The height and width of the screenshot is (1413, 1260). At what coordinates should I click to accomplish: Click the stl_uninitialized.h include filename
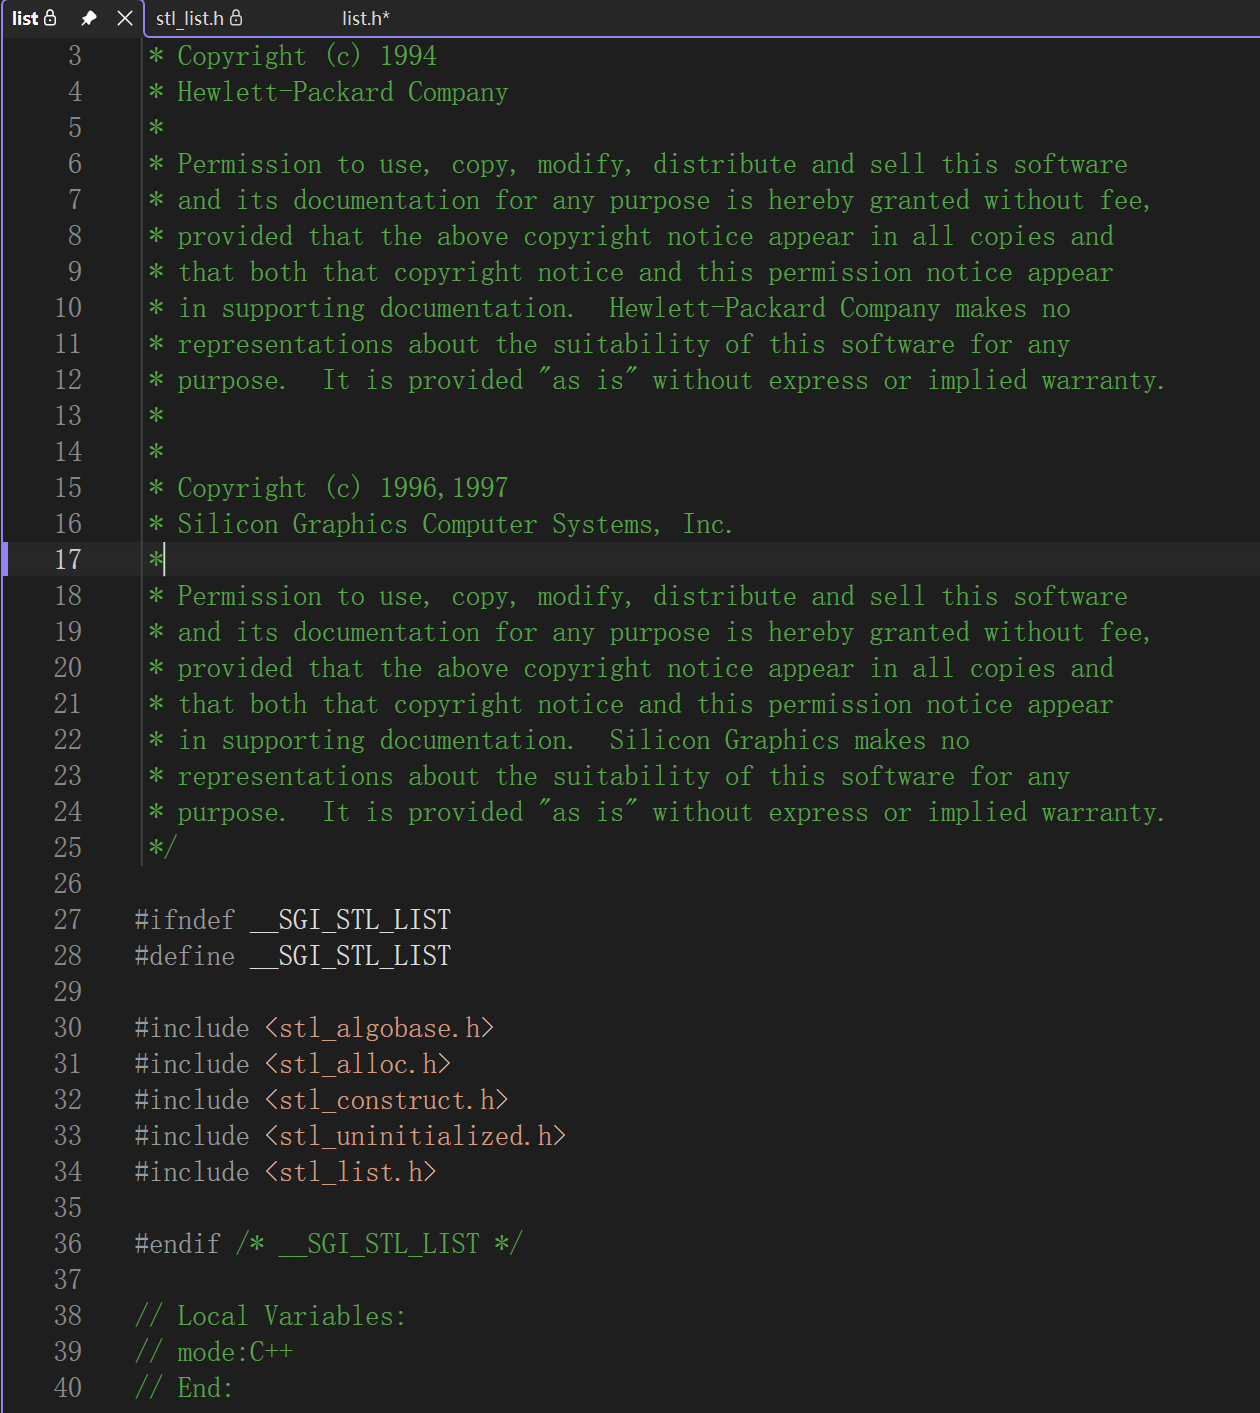(416, 1136)
